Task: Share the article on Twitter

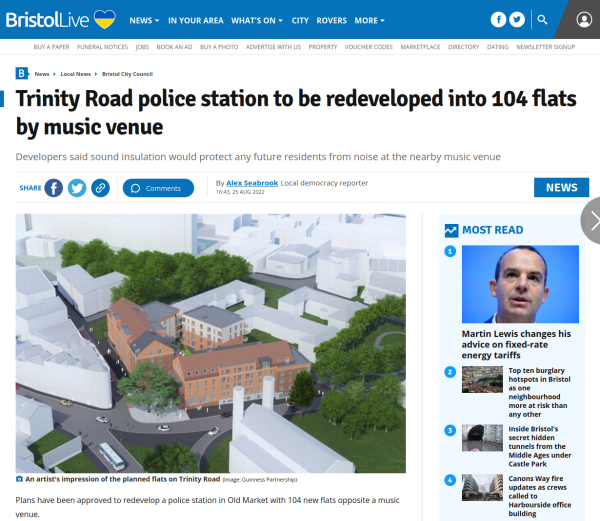Action: click(x=77, y=188)
